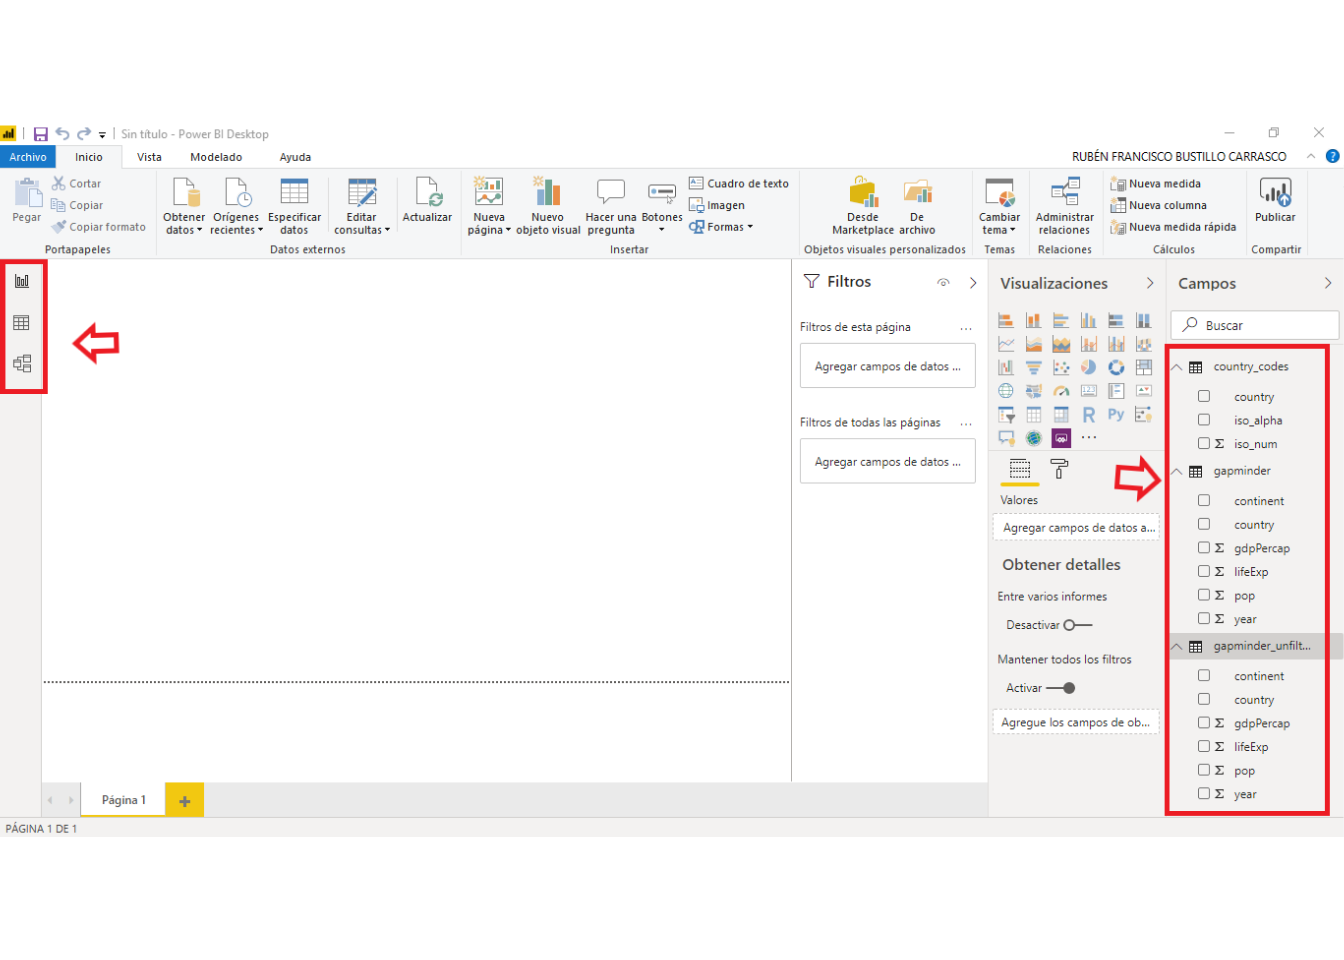This screenshot has width=1344, height=960.
Task: Open the Orígenes recientes dropdown
Action: [x=237, y=207]
